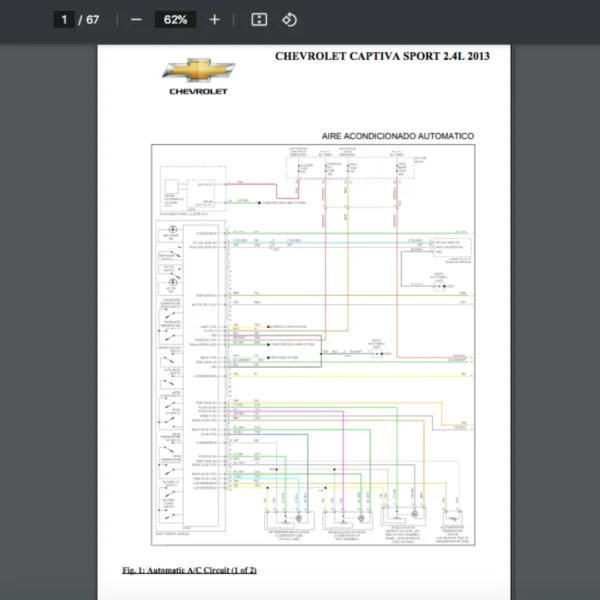Click the zoom out minus icon
600x600 pixels.
[x=136, y=20]
